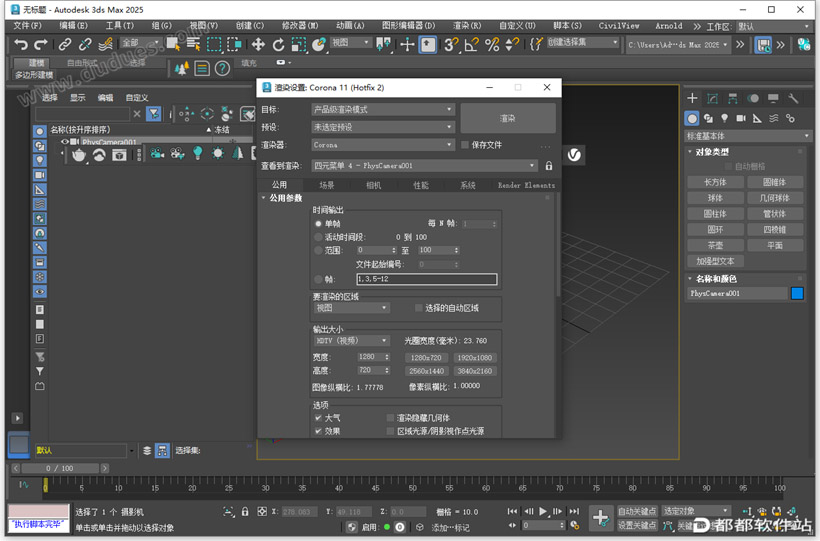Select the 活动时间段 radio button
The width and height of the screenshot is (820, 541).
(x=318, y=237)
